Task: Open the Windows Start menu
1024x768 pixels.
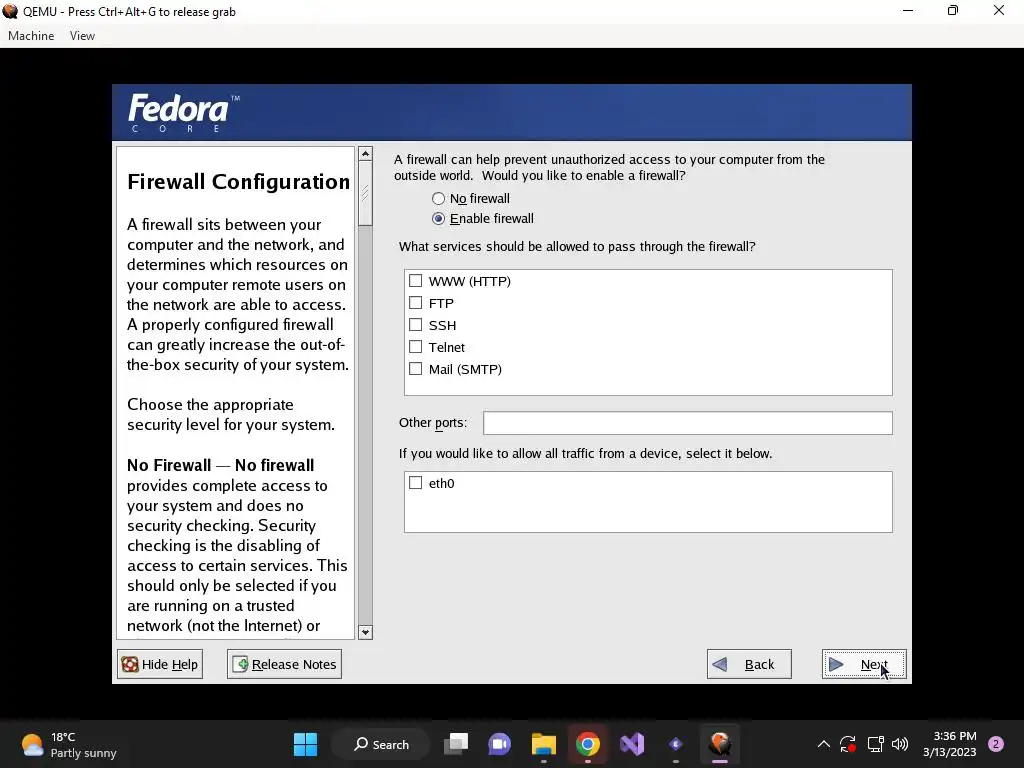Action: 305,744
